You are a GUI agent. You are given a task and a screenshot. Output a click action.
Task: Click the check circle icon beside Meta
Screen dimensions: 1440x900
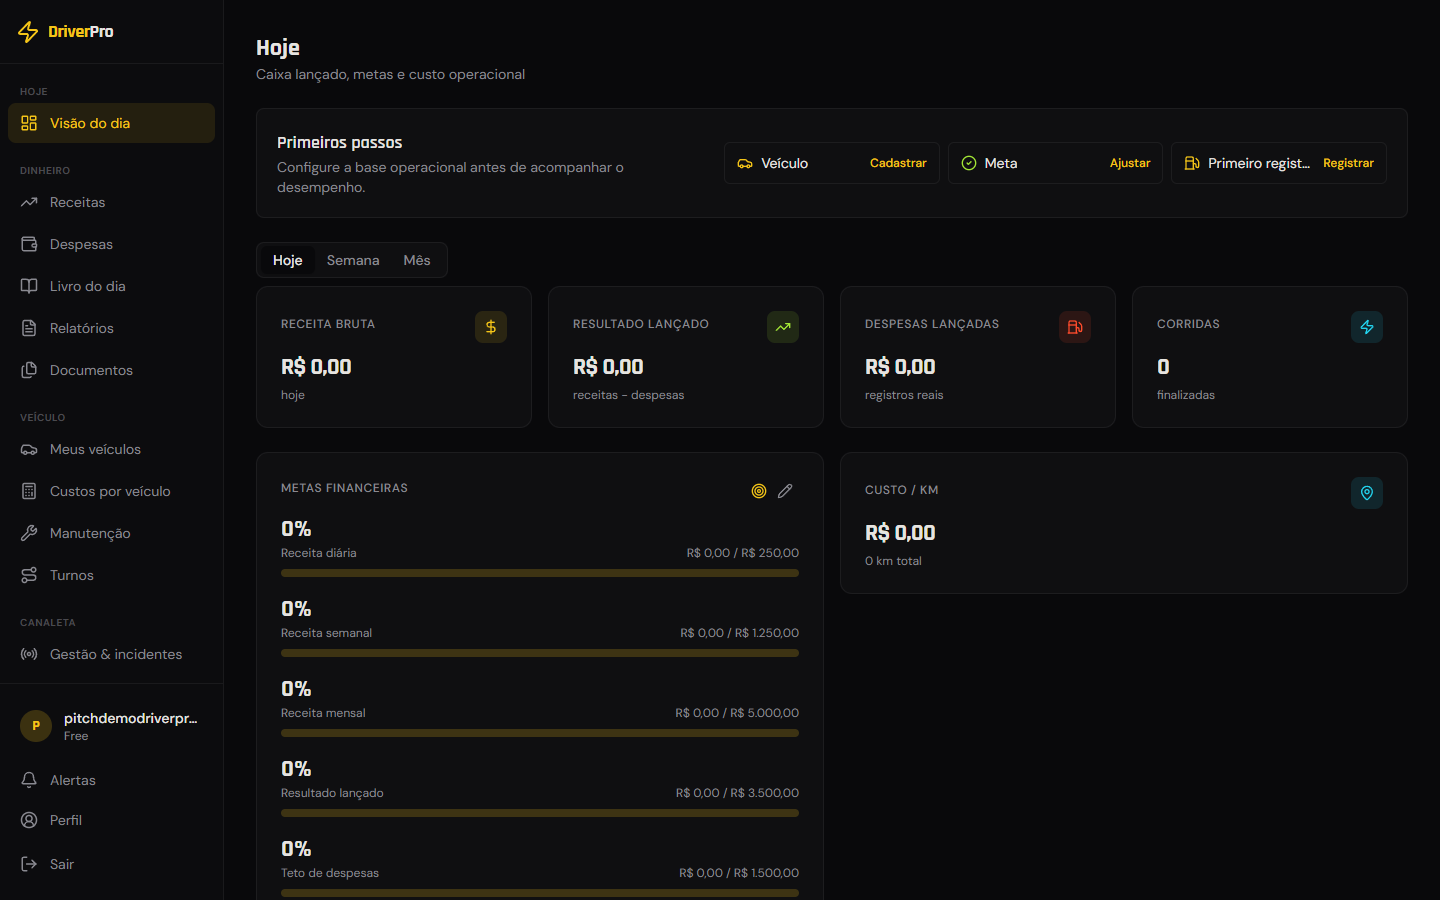pyautogui.click(x=969, y=163)
